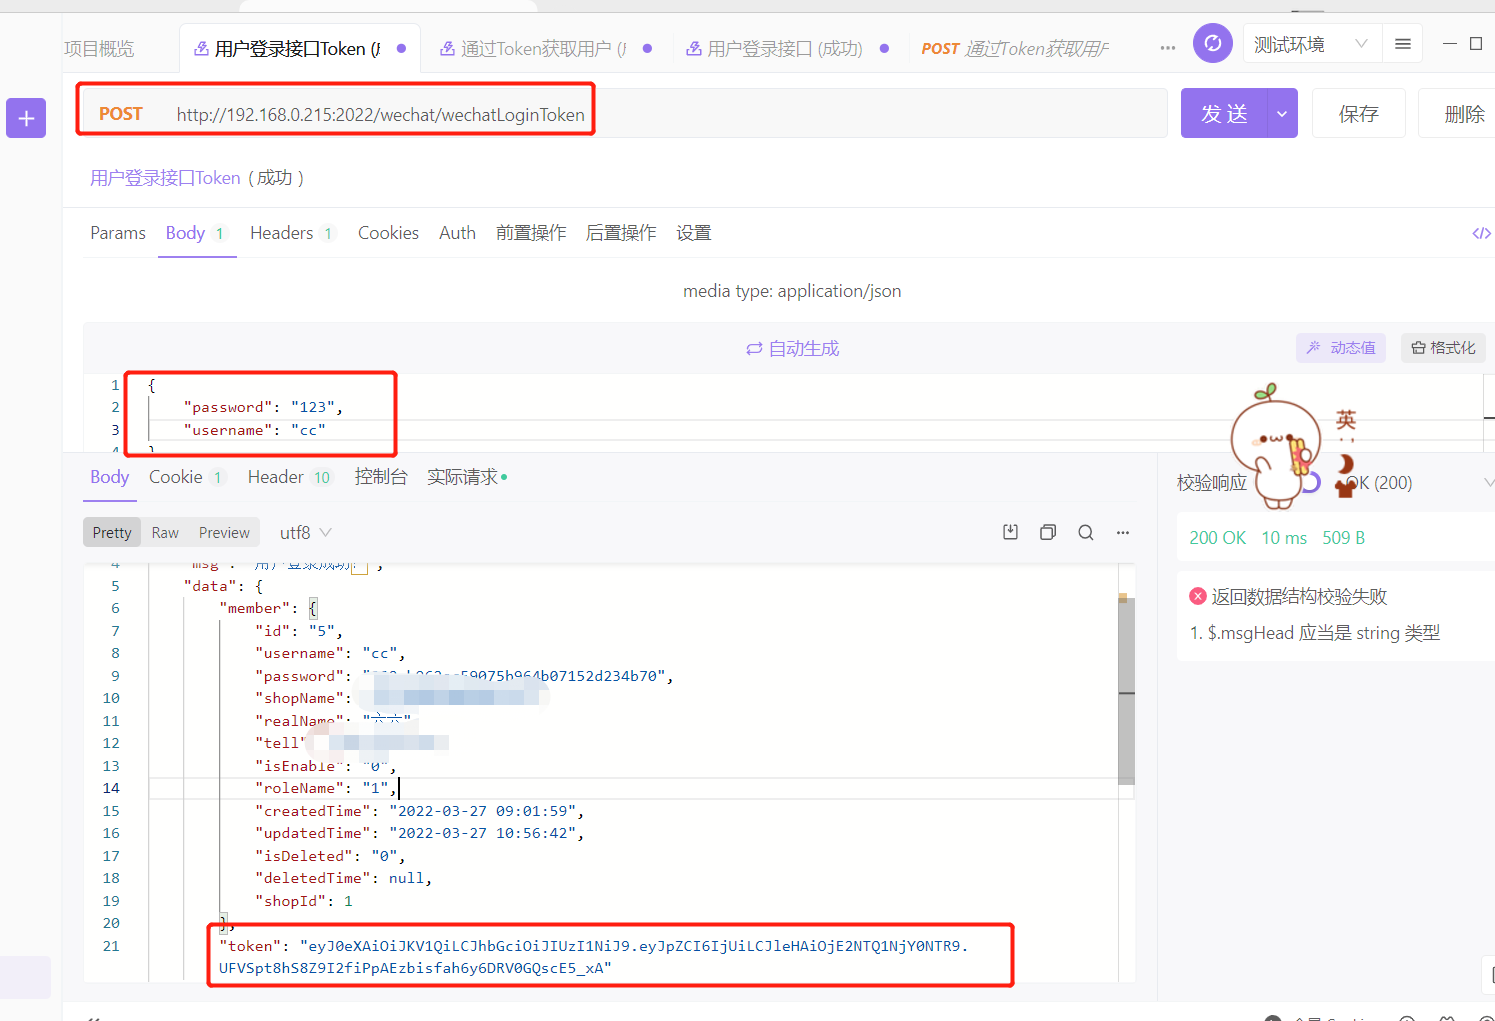Image resolution: width=1495 pixels, height=1021 pixels.
Task: Open the hamburger menu beside 测试环境
Action: [x=1402, y=44]
